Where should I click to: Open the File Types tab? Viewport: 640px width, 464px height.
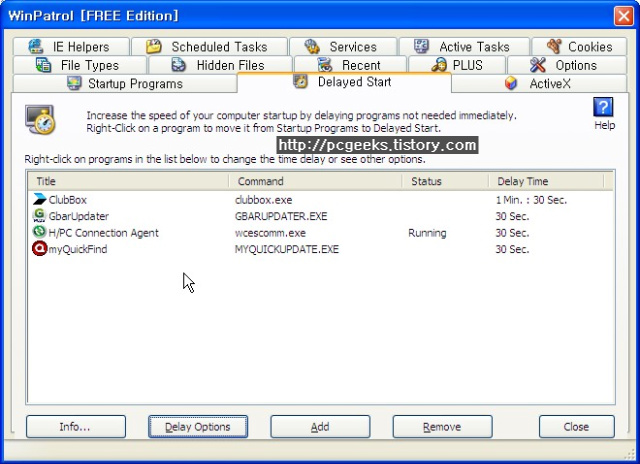click(80, 65)
